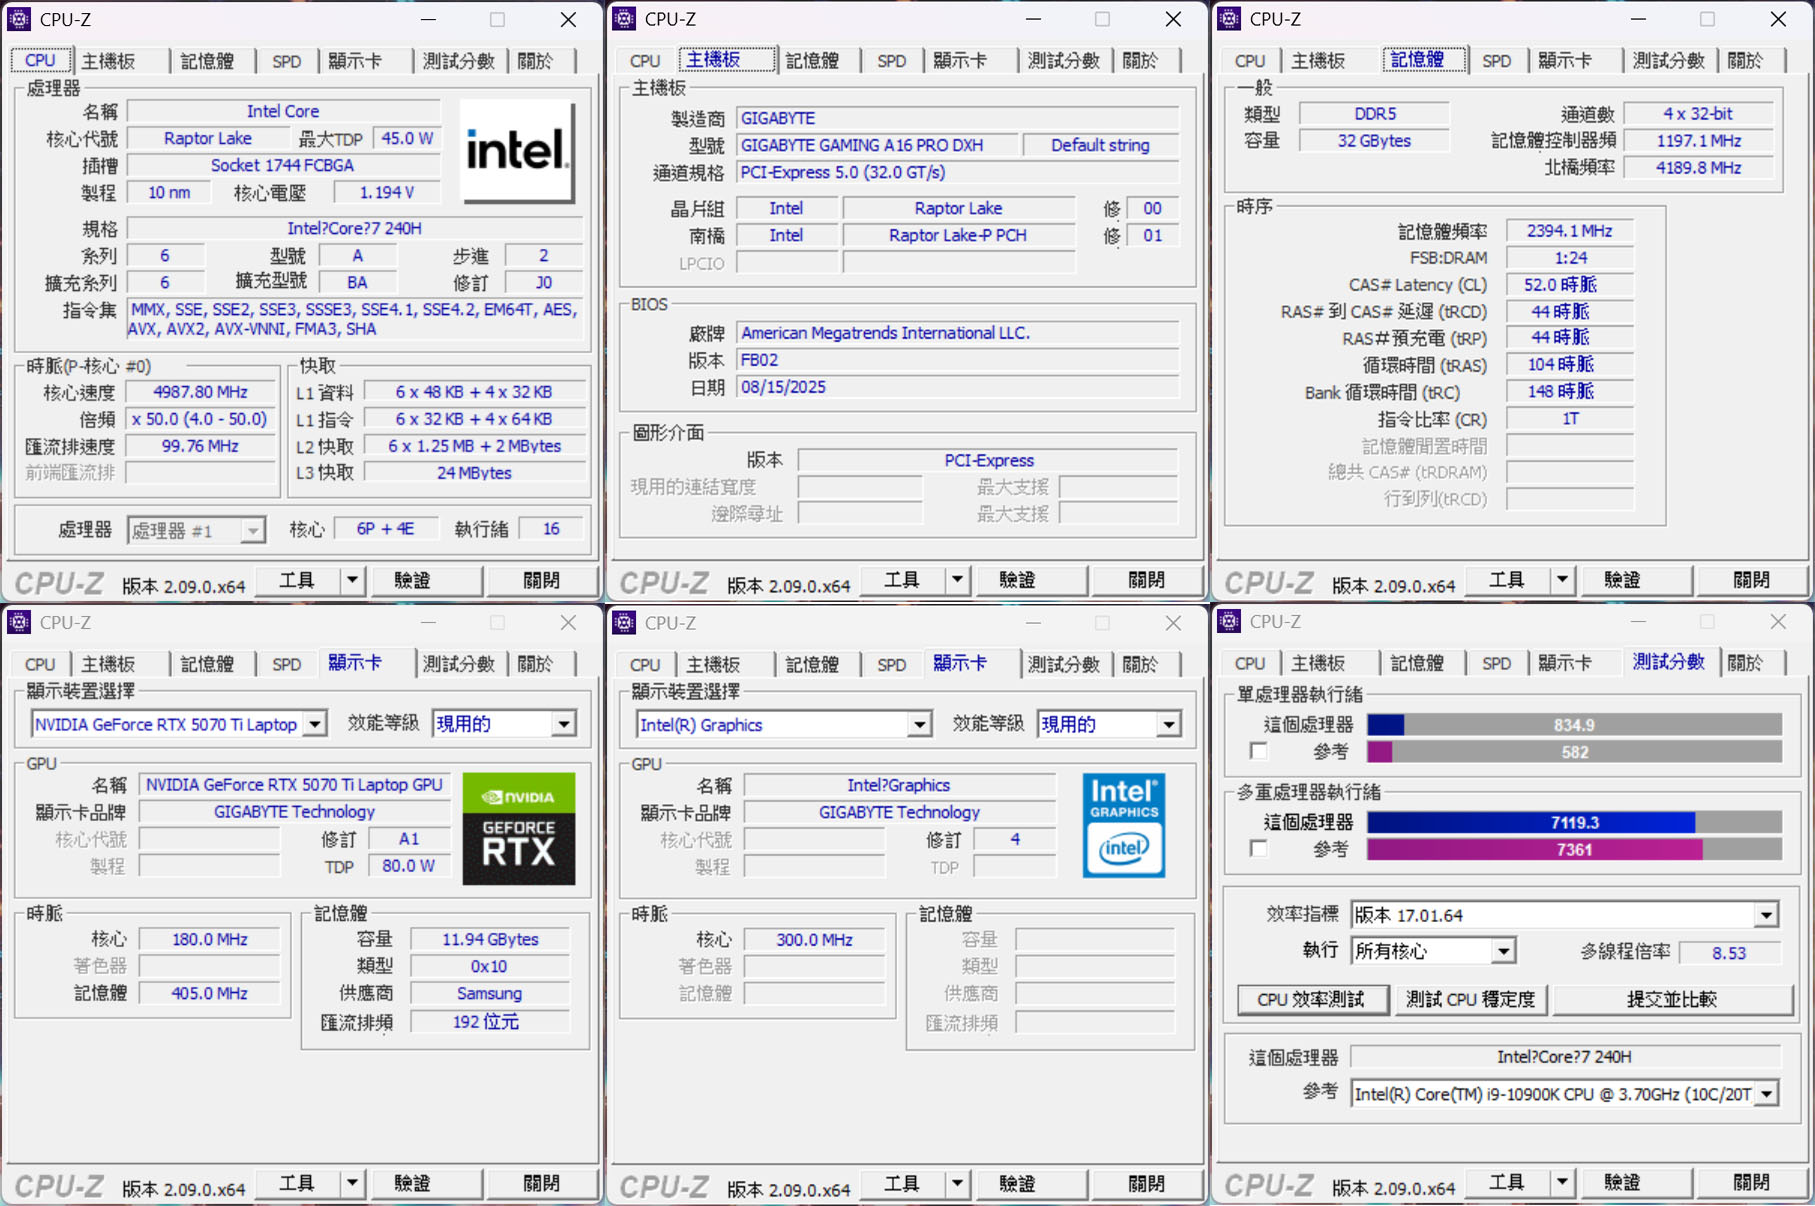This screenshot has height=1206, width=1815.
Task: Open the reference CPU i9-10900K dropdown
Action: pyautogui.click(x=1766, y=1094)
